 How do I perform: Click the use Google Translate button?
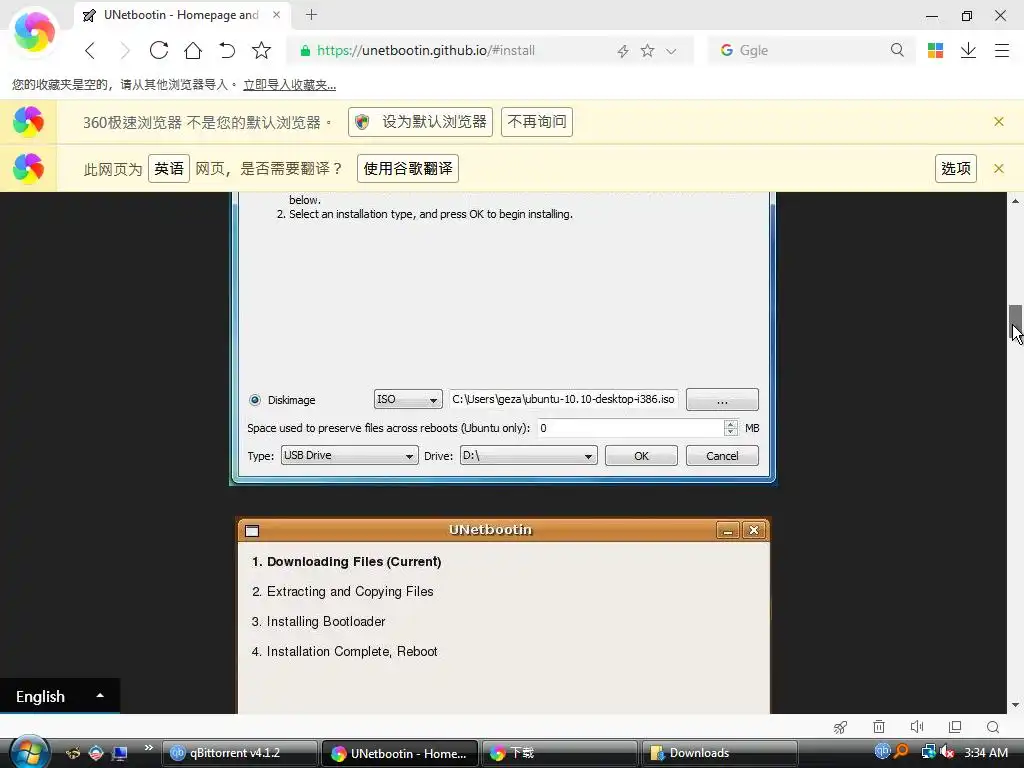point(408,168)
